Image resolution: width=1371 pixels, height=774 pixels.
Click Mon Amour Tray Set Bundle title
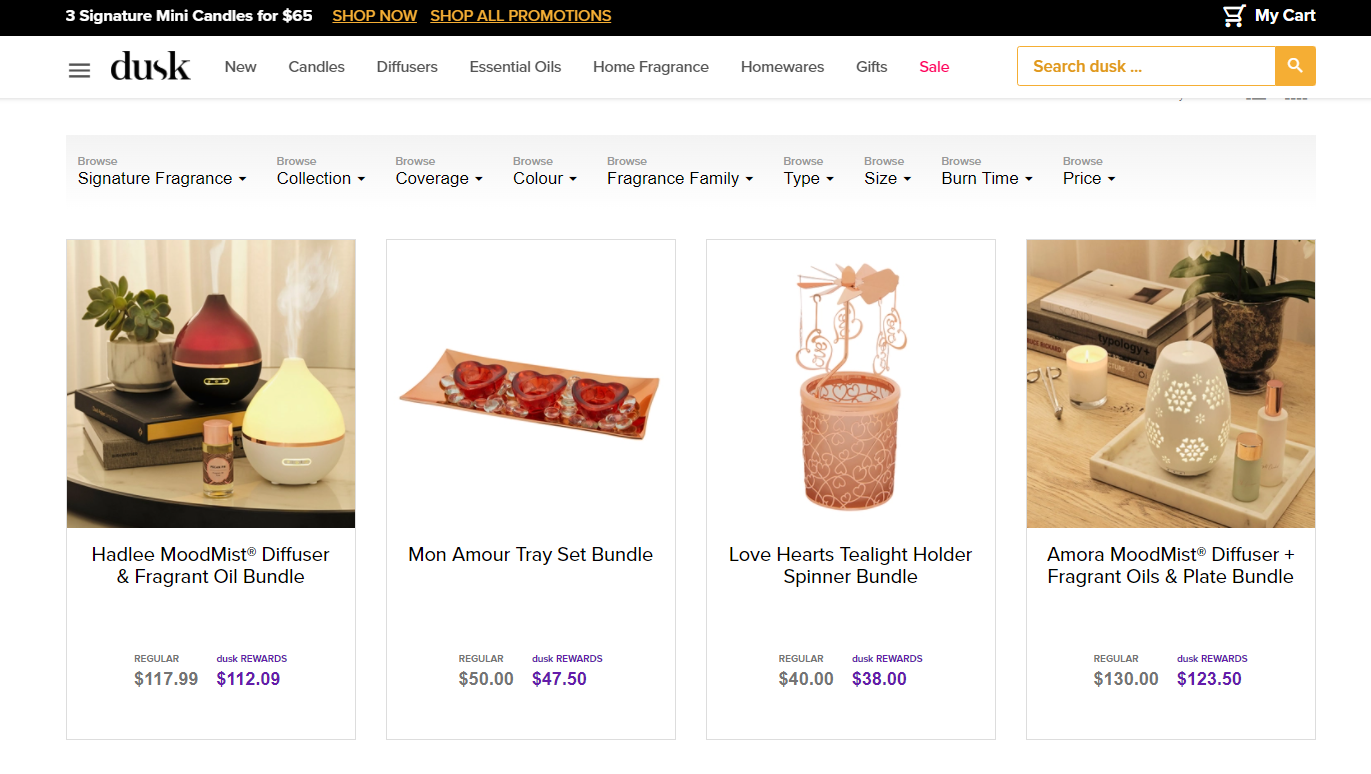(531, 554)
